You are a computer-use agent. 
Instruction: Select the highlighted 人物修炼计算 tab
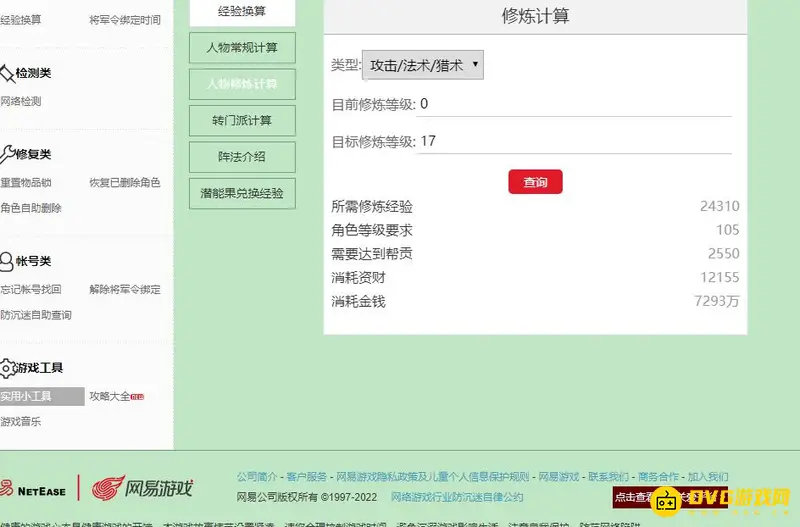[x=242, y=84]
